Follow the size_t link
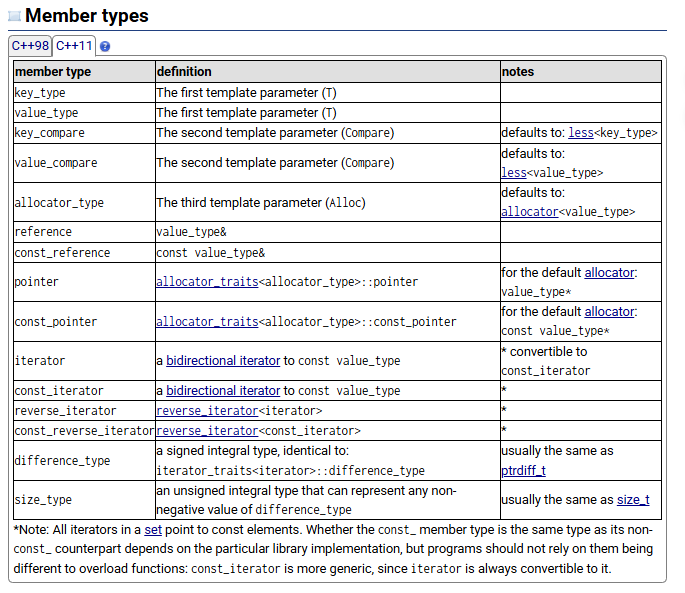 point(633,499)
